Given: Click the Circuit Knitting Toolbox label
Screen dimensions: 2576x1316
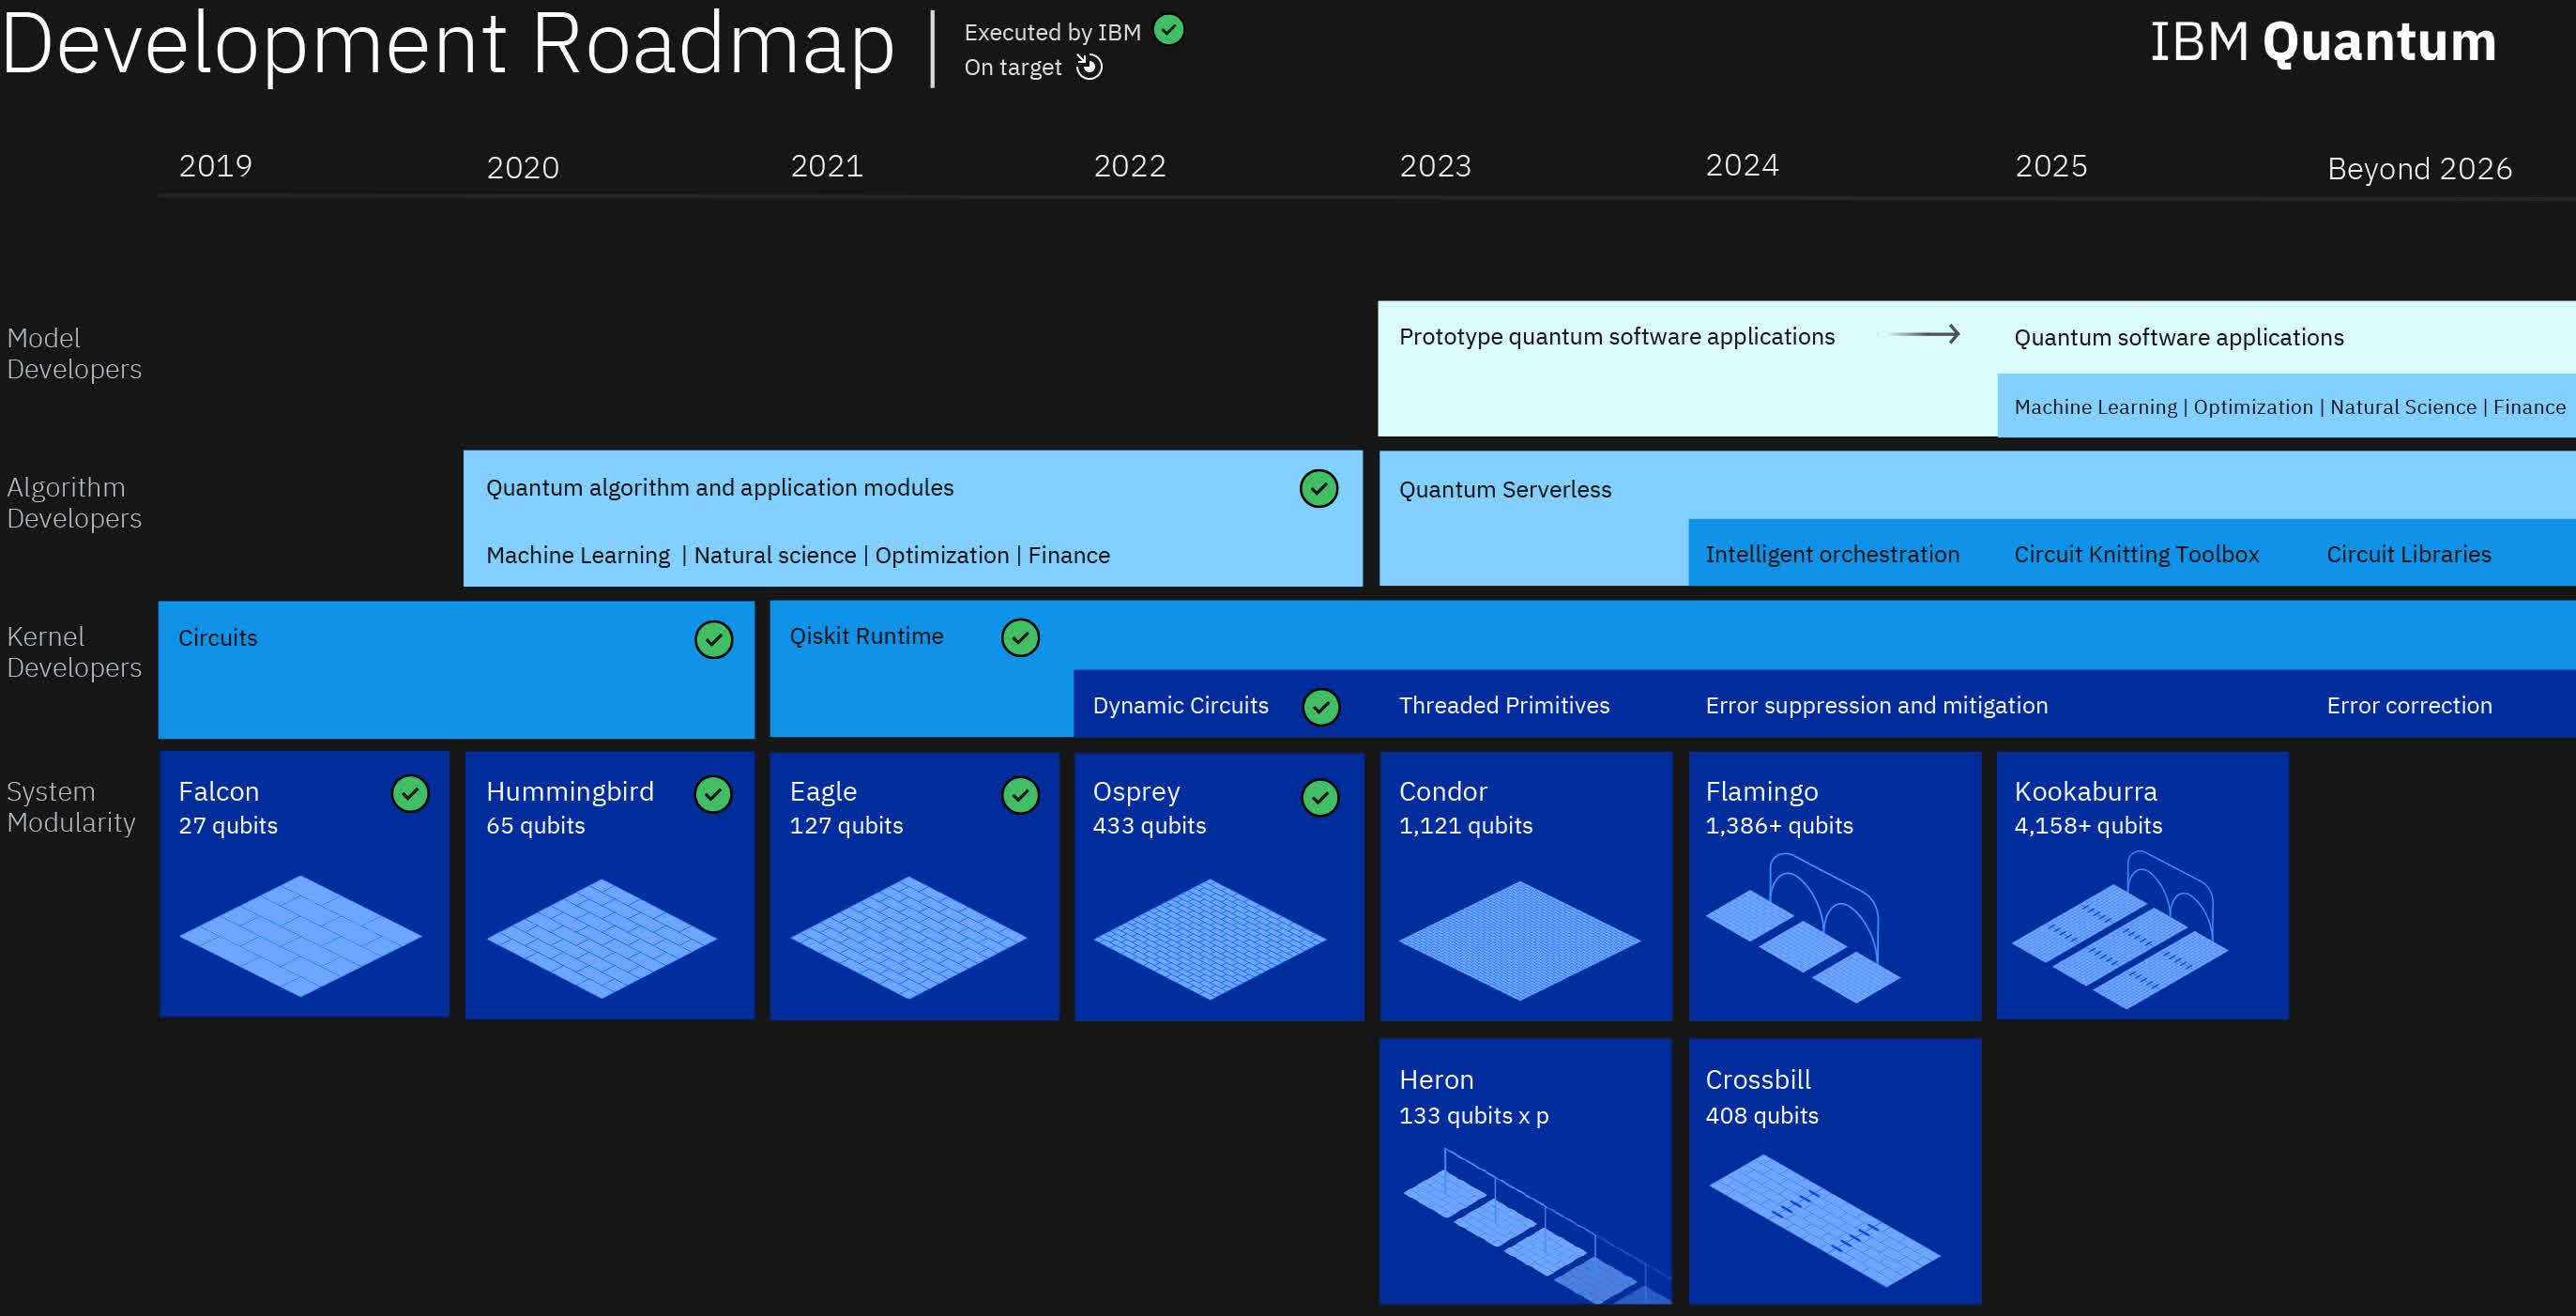Looking at the screenshot, I should click(2135, 554).
